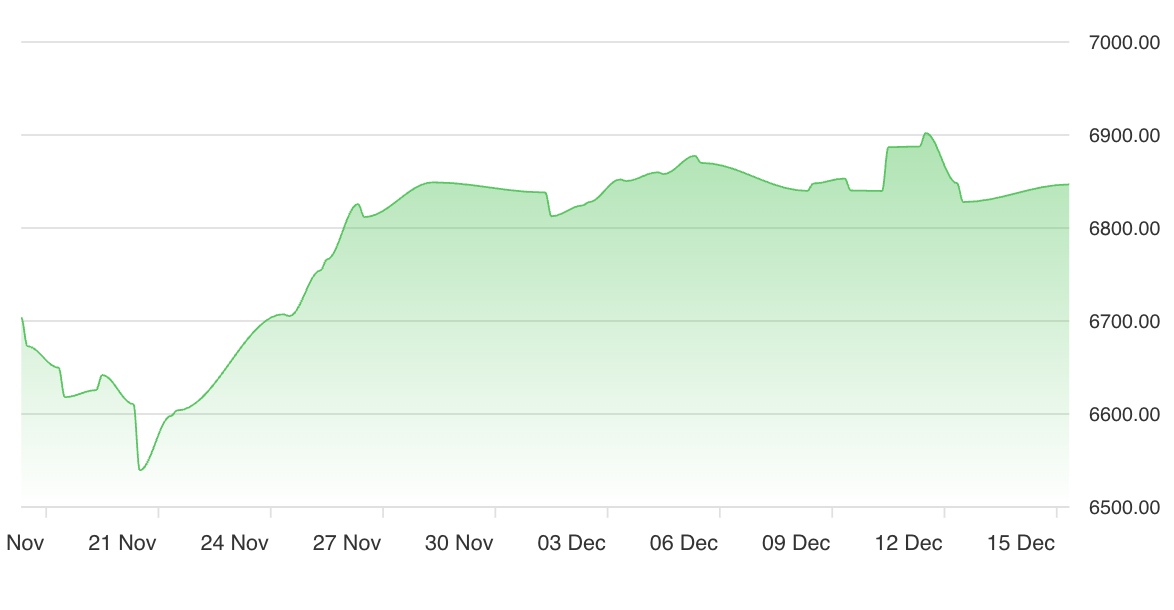Select the 24 Nov date label
Viewport: 1174px width, 610px height.
click(x=235, y=543)
